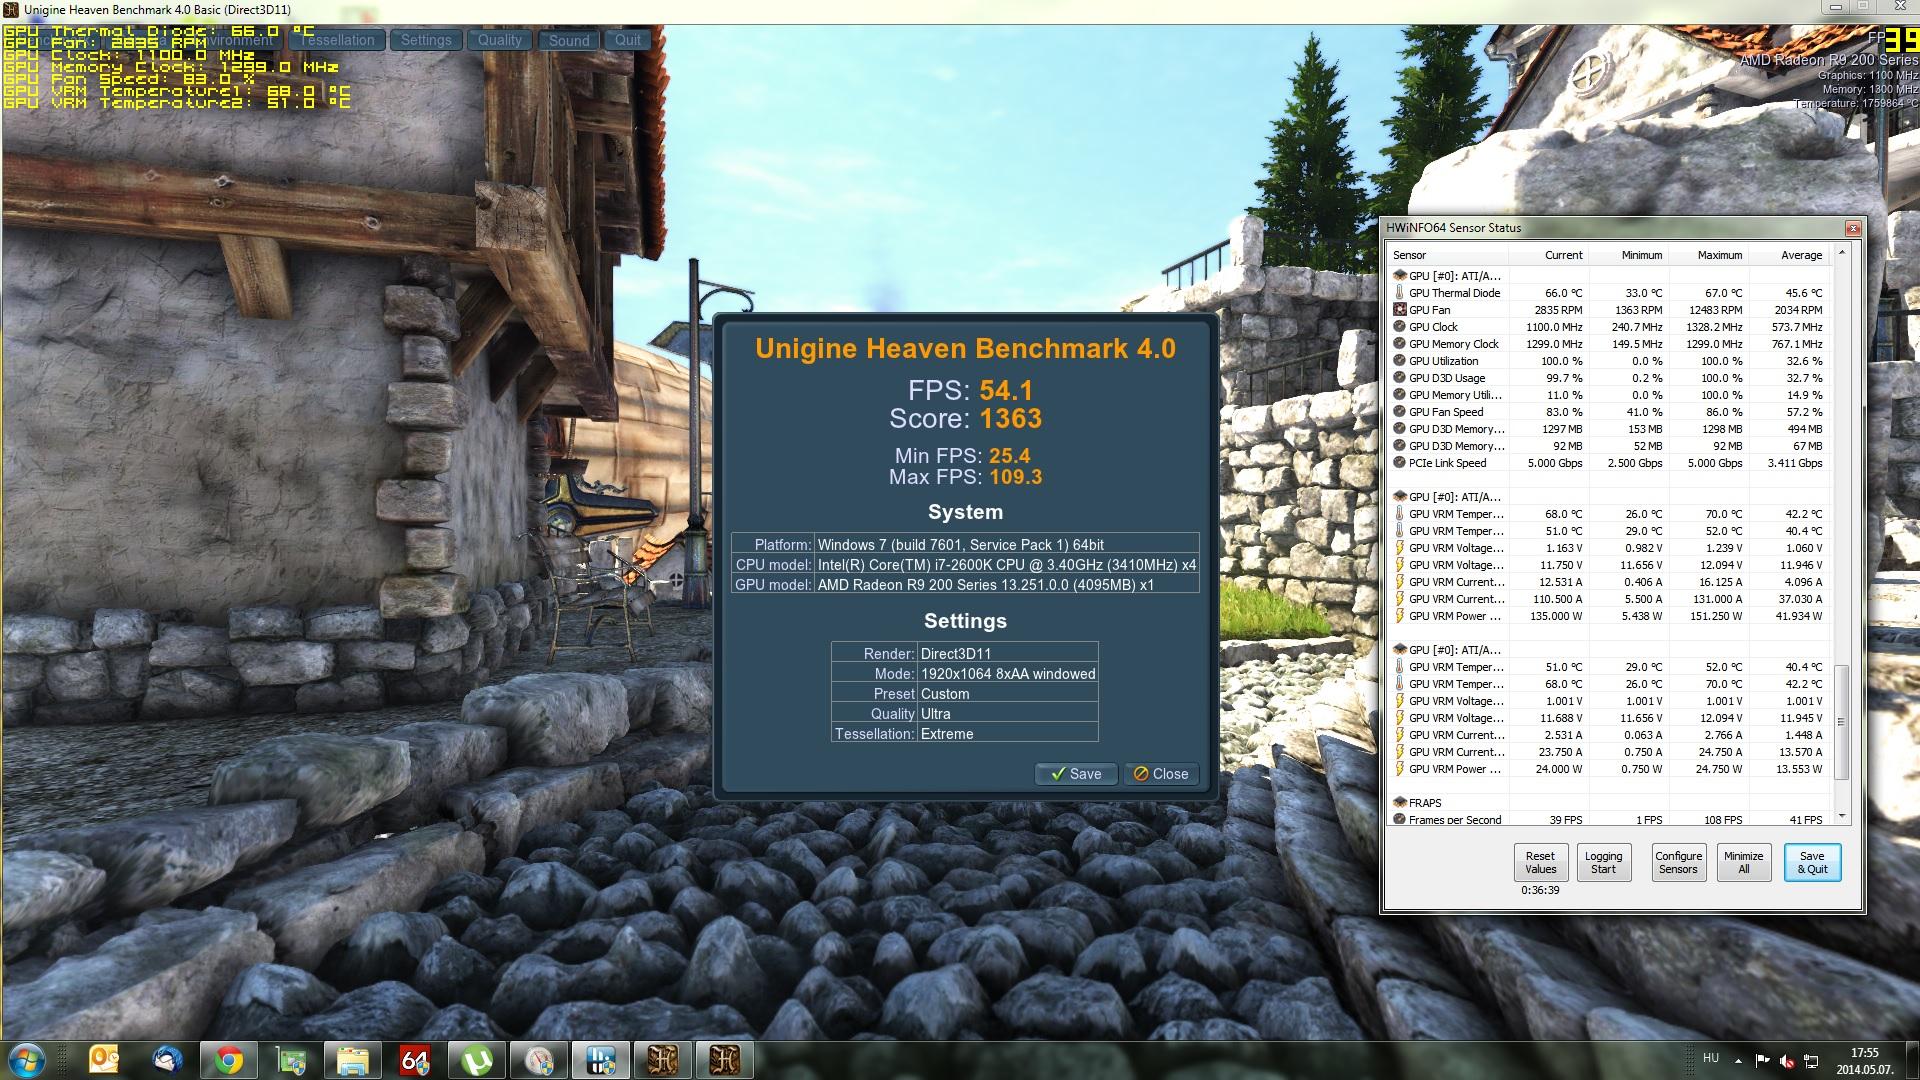Screen dimensions: 1920x1080
Task: Click Reset Values in HWiNFO64
Action: point(1540,862)
